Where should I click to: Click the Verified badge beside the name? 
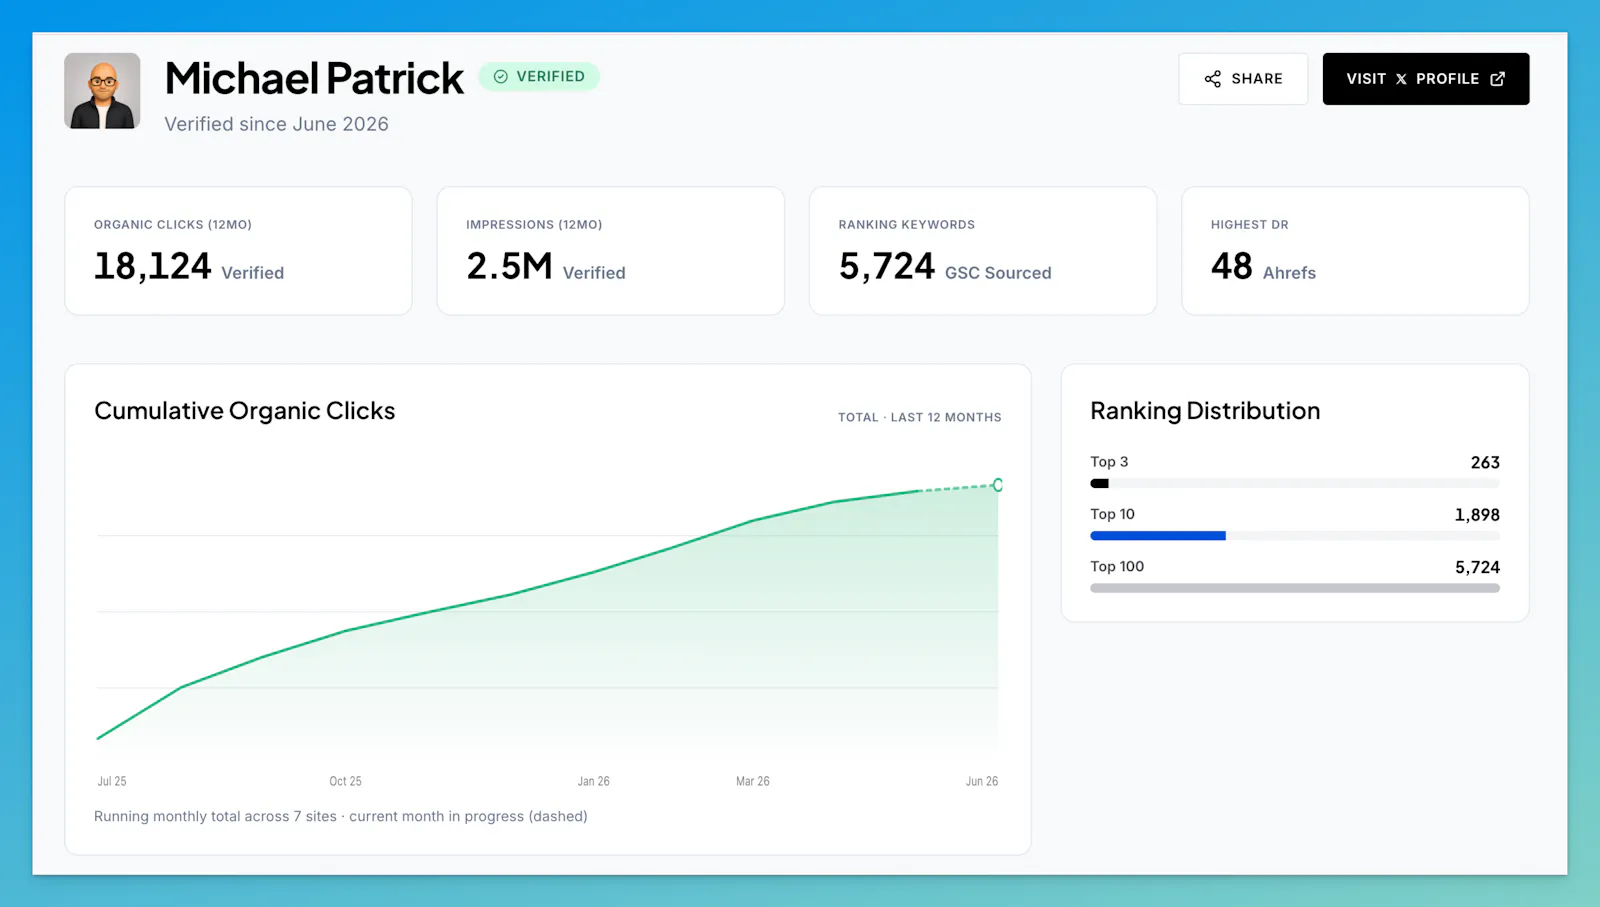tap(539, 77)
